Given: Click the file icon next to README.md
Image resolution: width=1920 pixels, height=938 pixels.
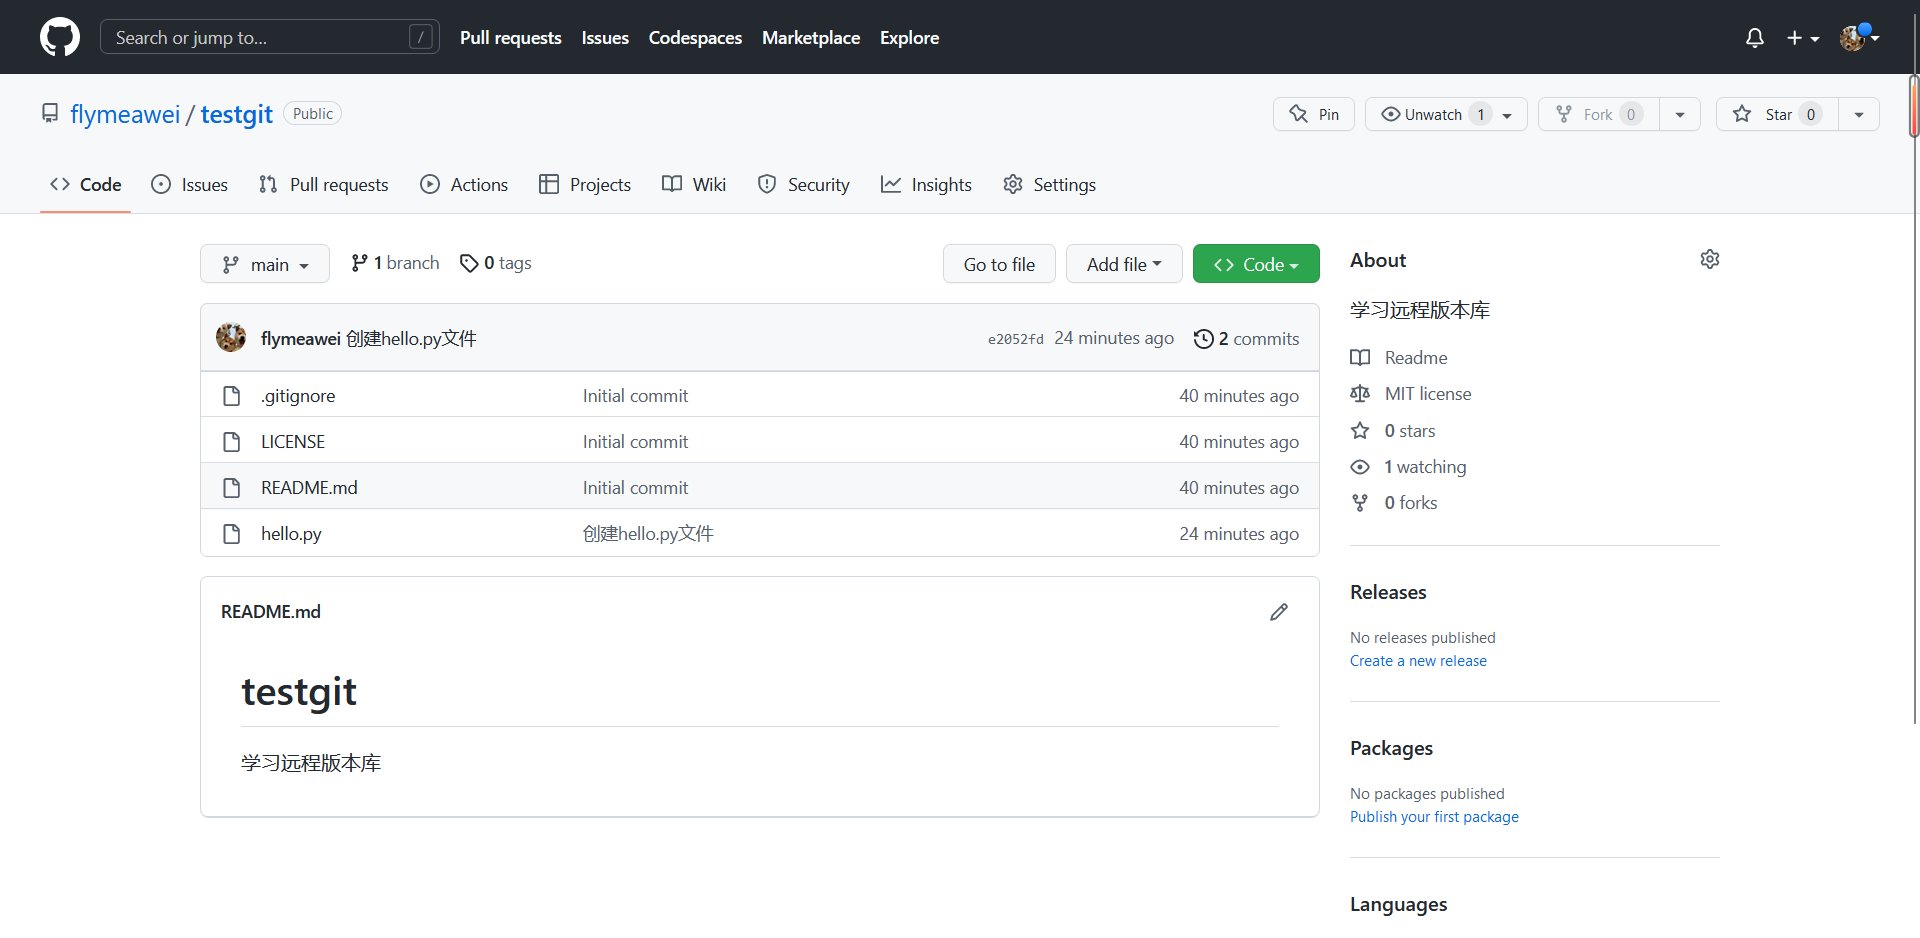Looking at the screenshot, I should tap(232, 488).
